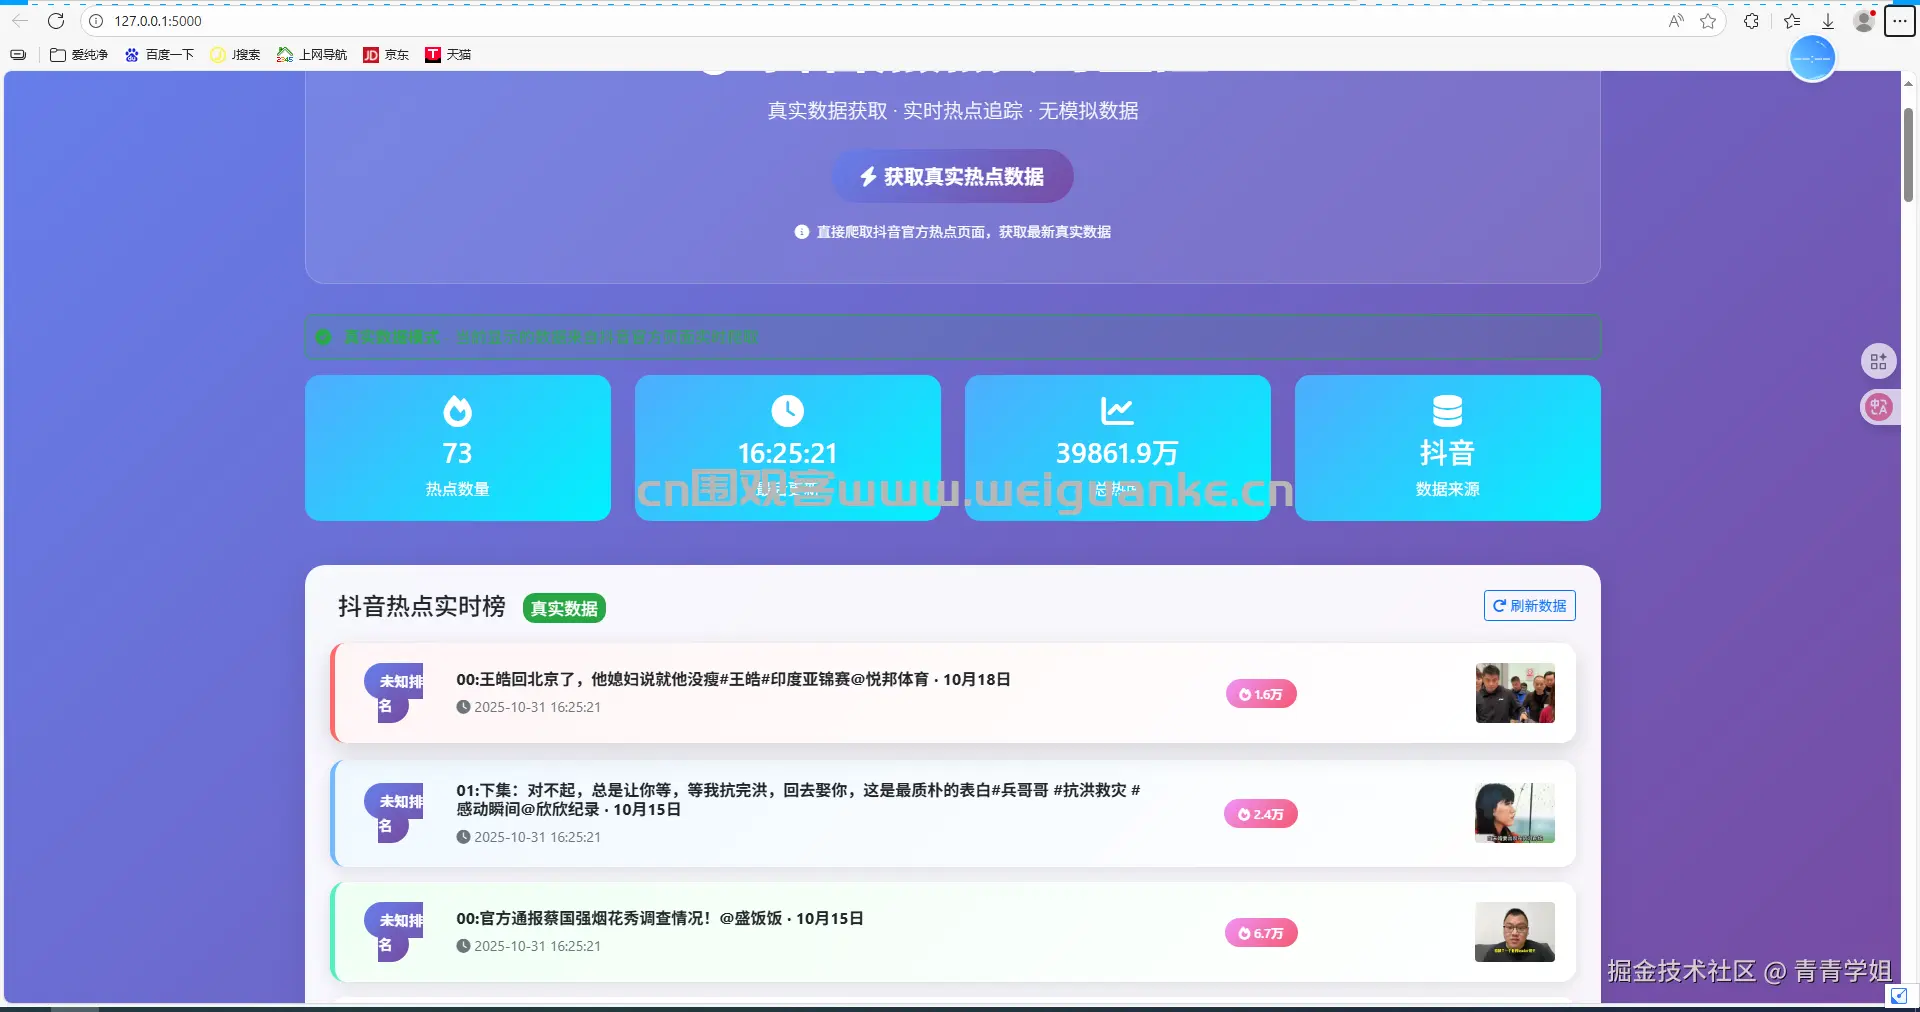Open the 百度一下 bookmark
The width and height of the screenshot is (1920, 1012).
click(160, 55)
